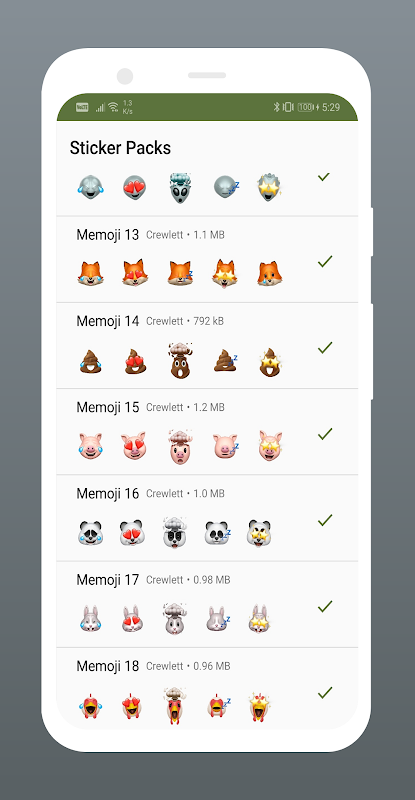Tap the heart-eyes panda sticker in Memoji 16

(x=132, y=533)
